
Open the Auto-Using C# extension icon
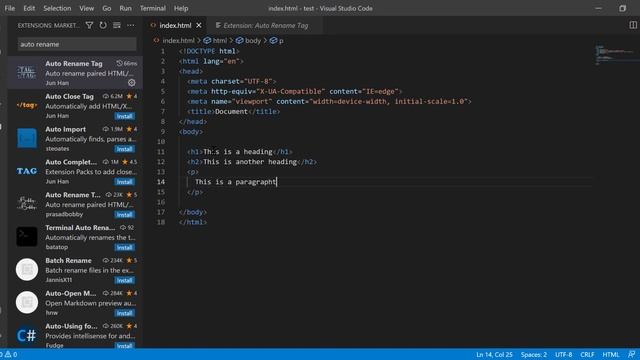pyautogui.click(x=27, y=336)
